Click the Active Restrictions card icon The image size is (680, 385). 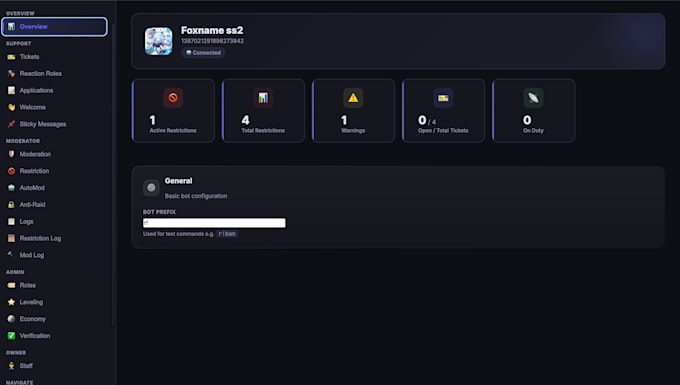click(173, 98)
